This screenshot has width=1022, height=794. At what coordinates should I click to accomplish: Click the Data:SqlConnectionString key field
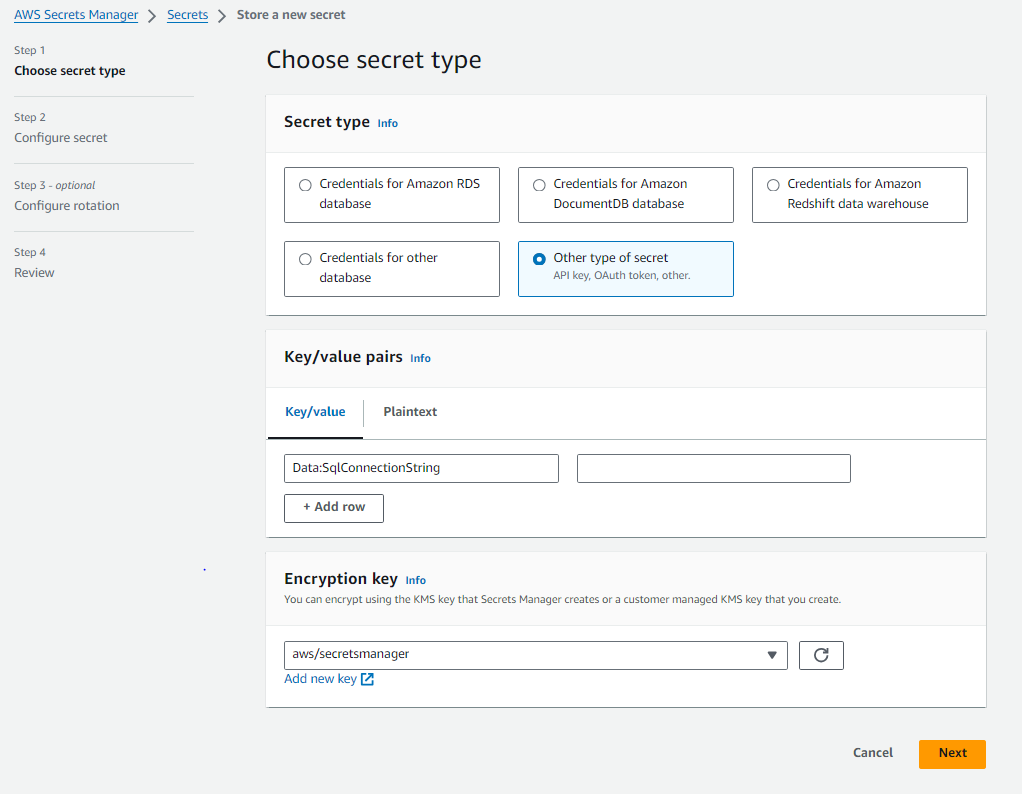pos(421,468)
